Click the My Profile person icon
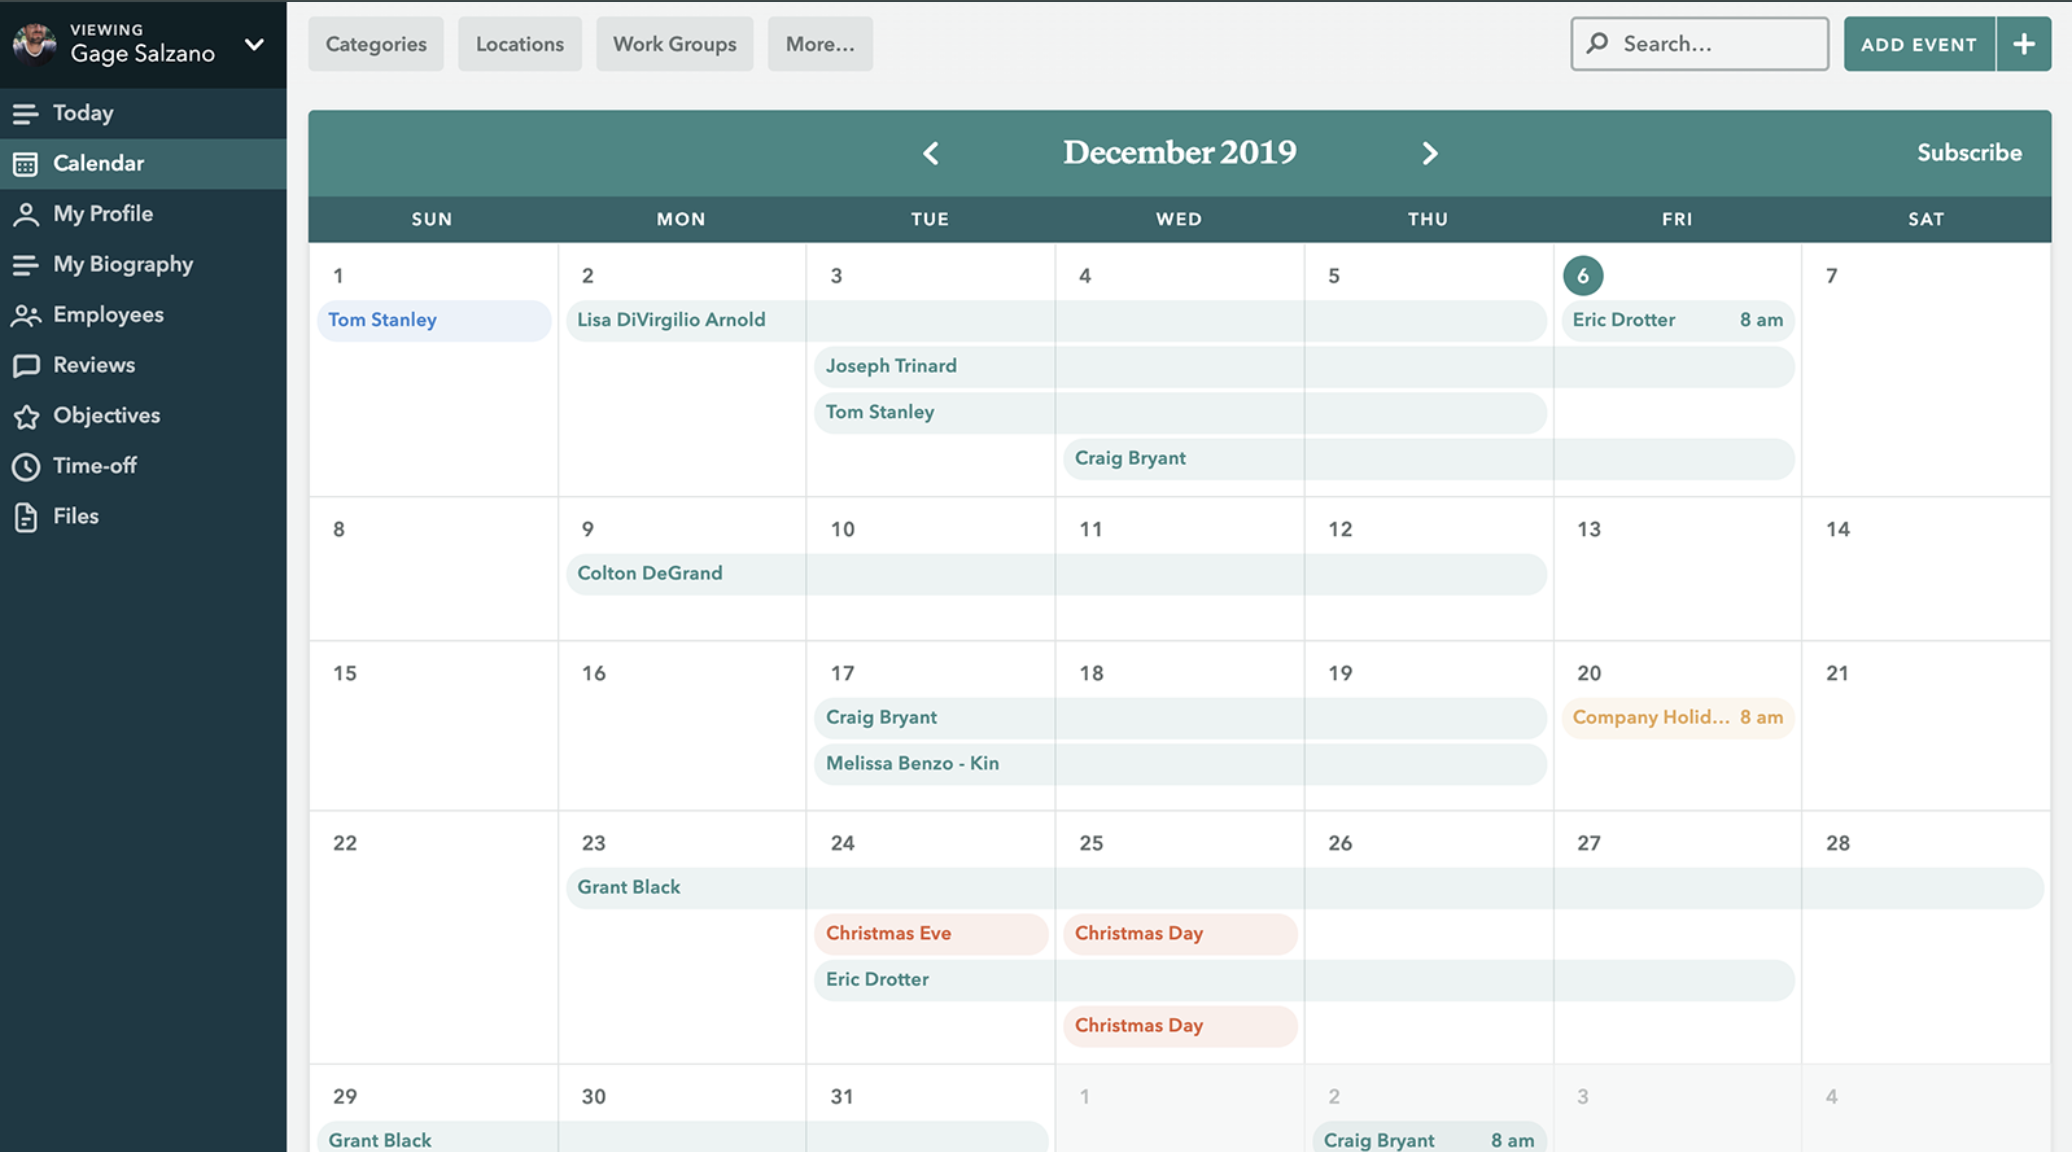This screenshot has height=1152, width=2072. pos(25,214)
